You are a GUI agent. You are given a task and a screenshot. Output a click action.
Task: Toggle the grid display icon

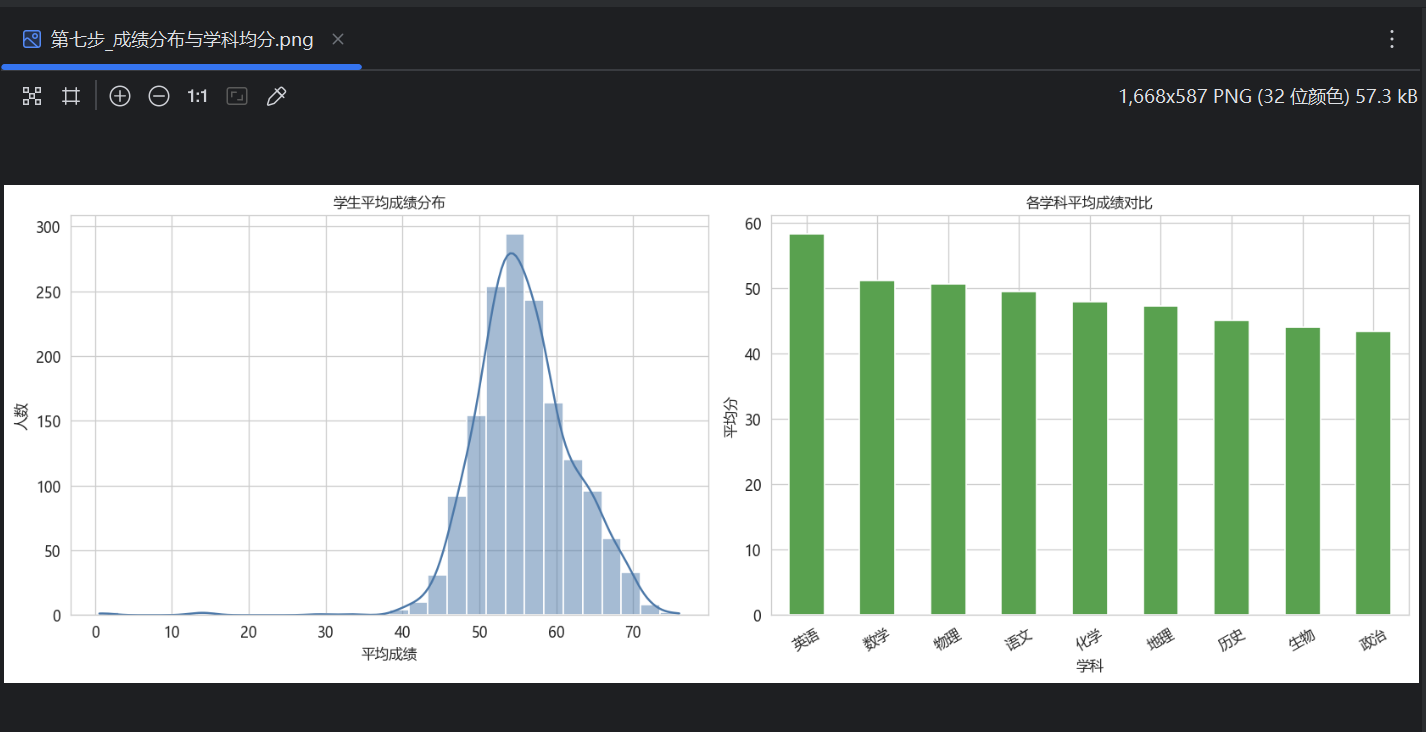[71, 96]
